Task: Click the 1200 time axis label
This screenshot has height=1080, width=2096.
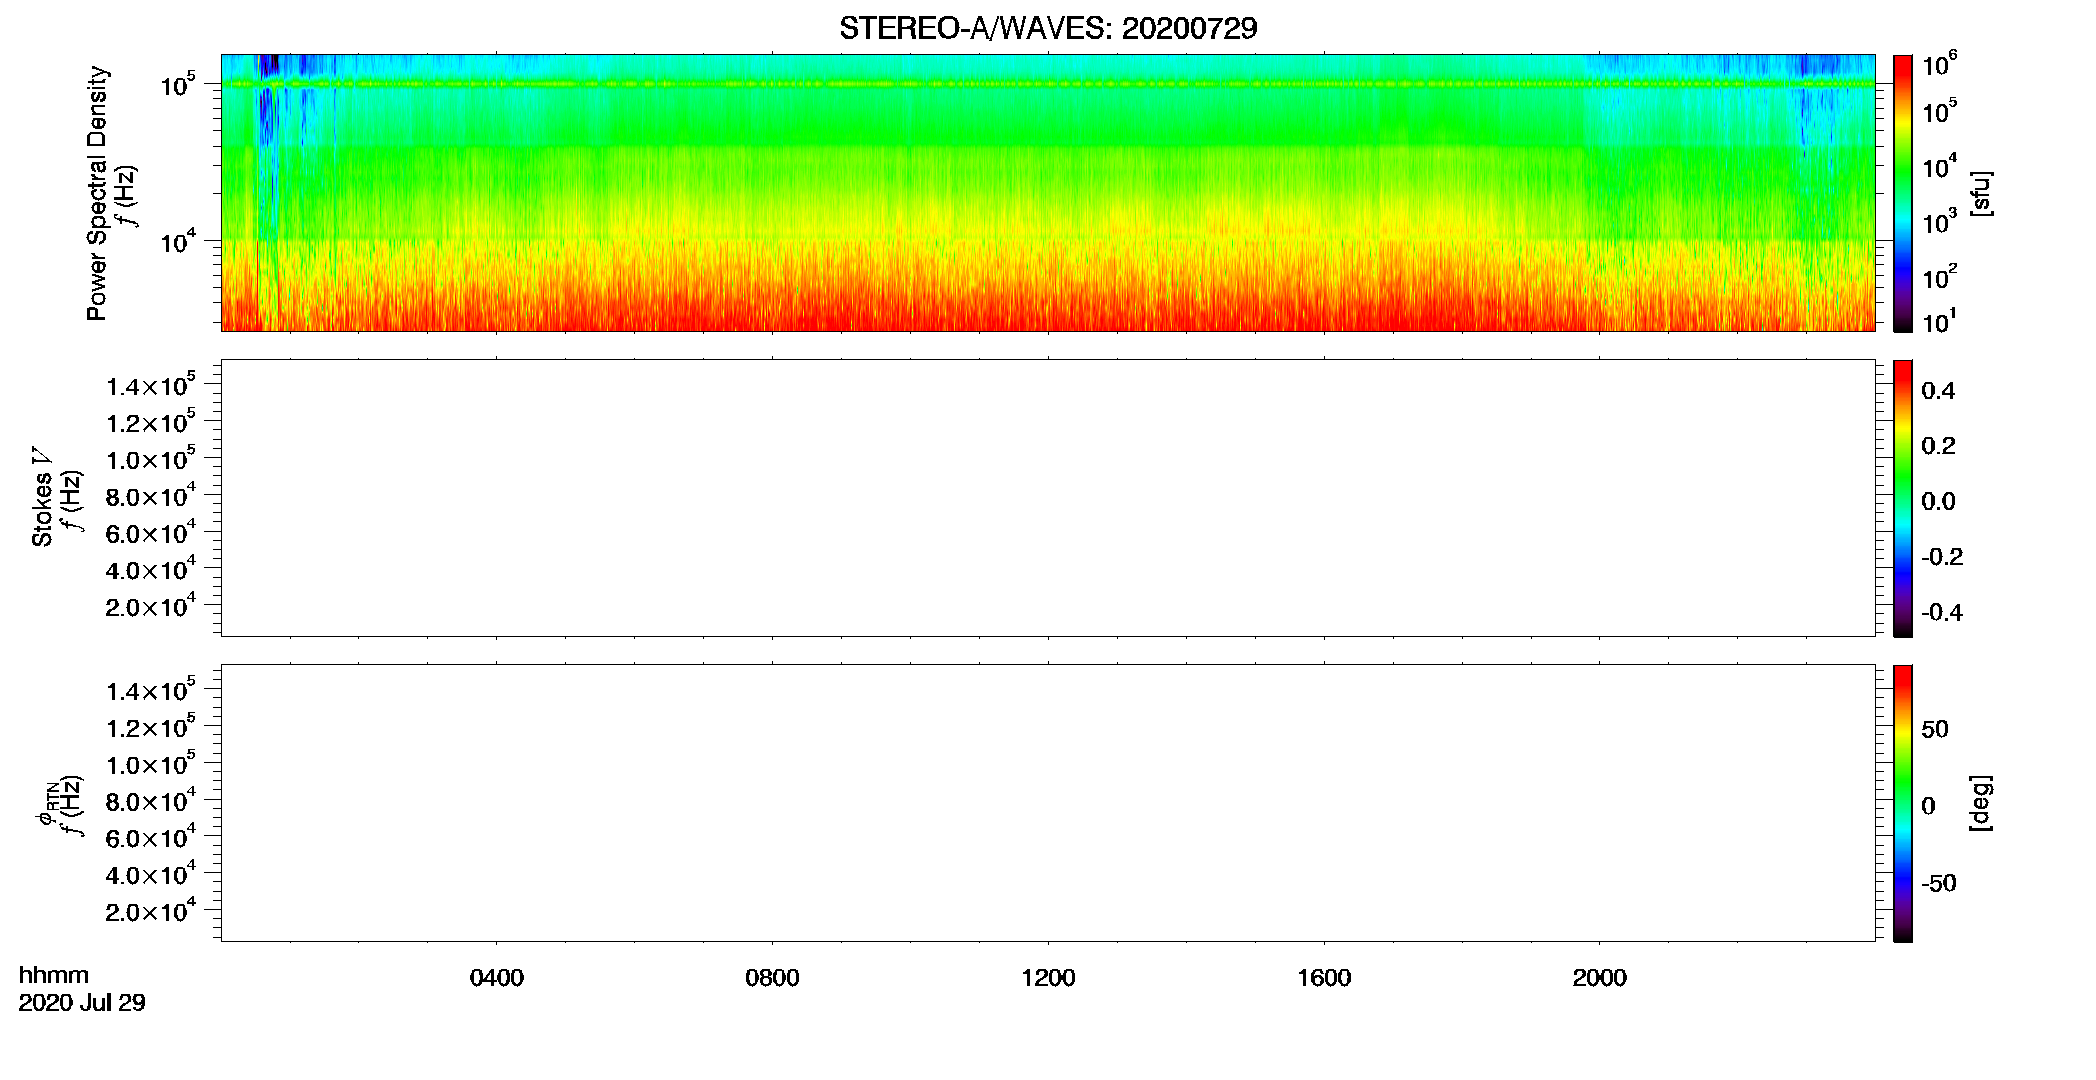Action: coord(1048,978)
